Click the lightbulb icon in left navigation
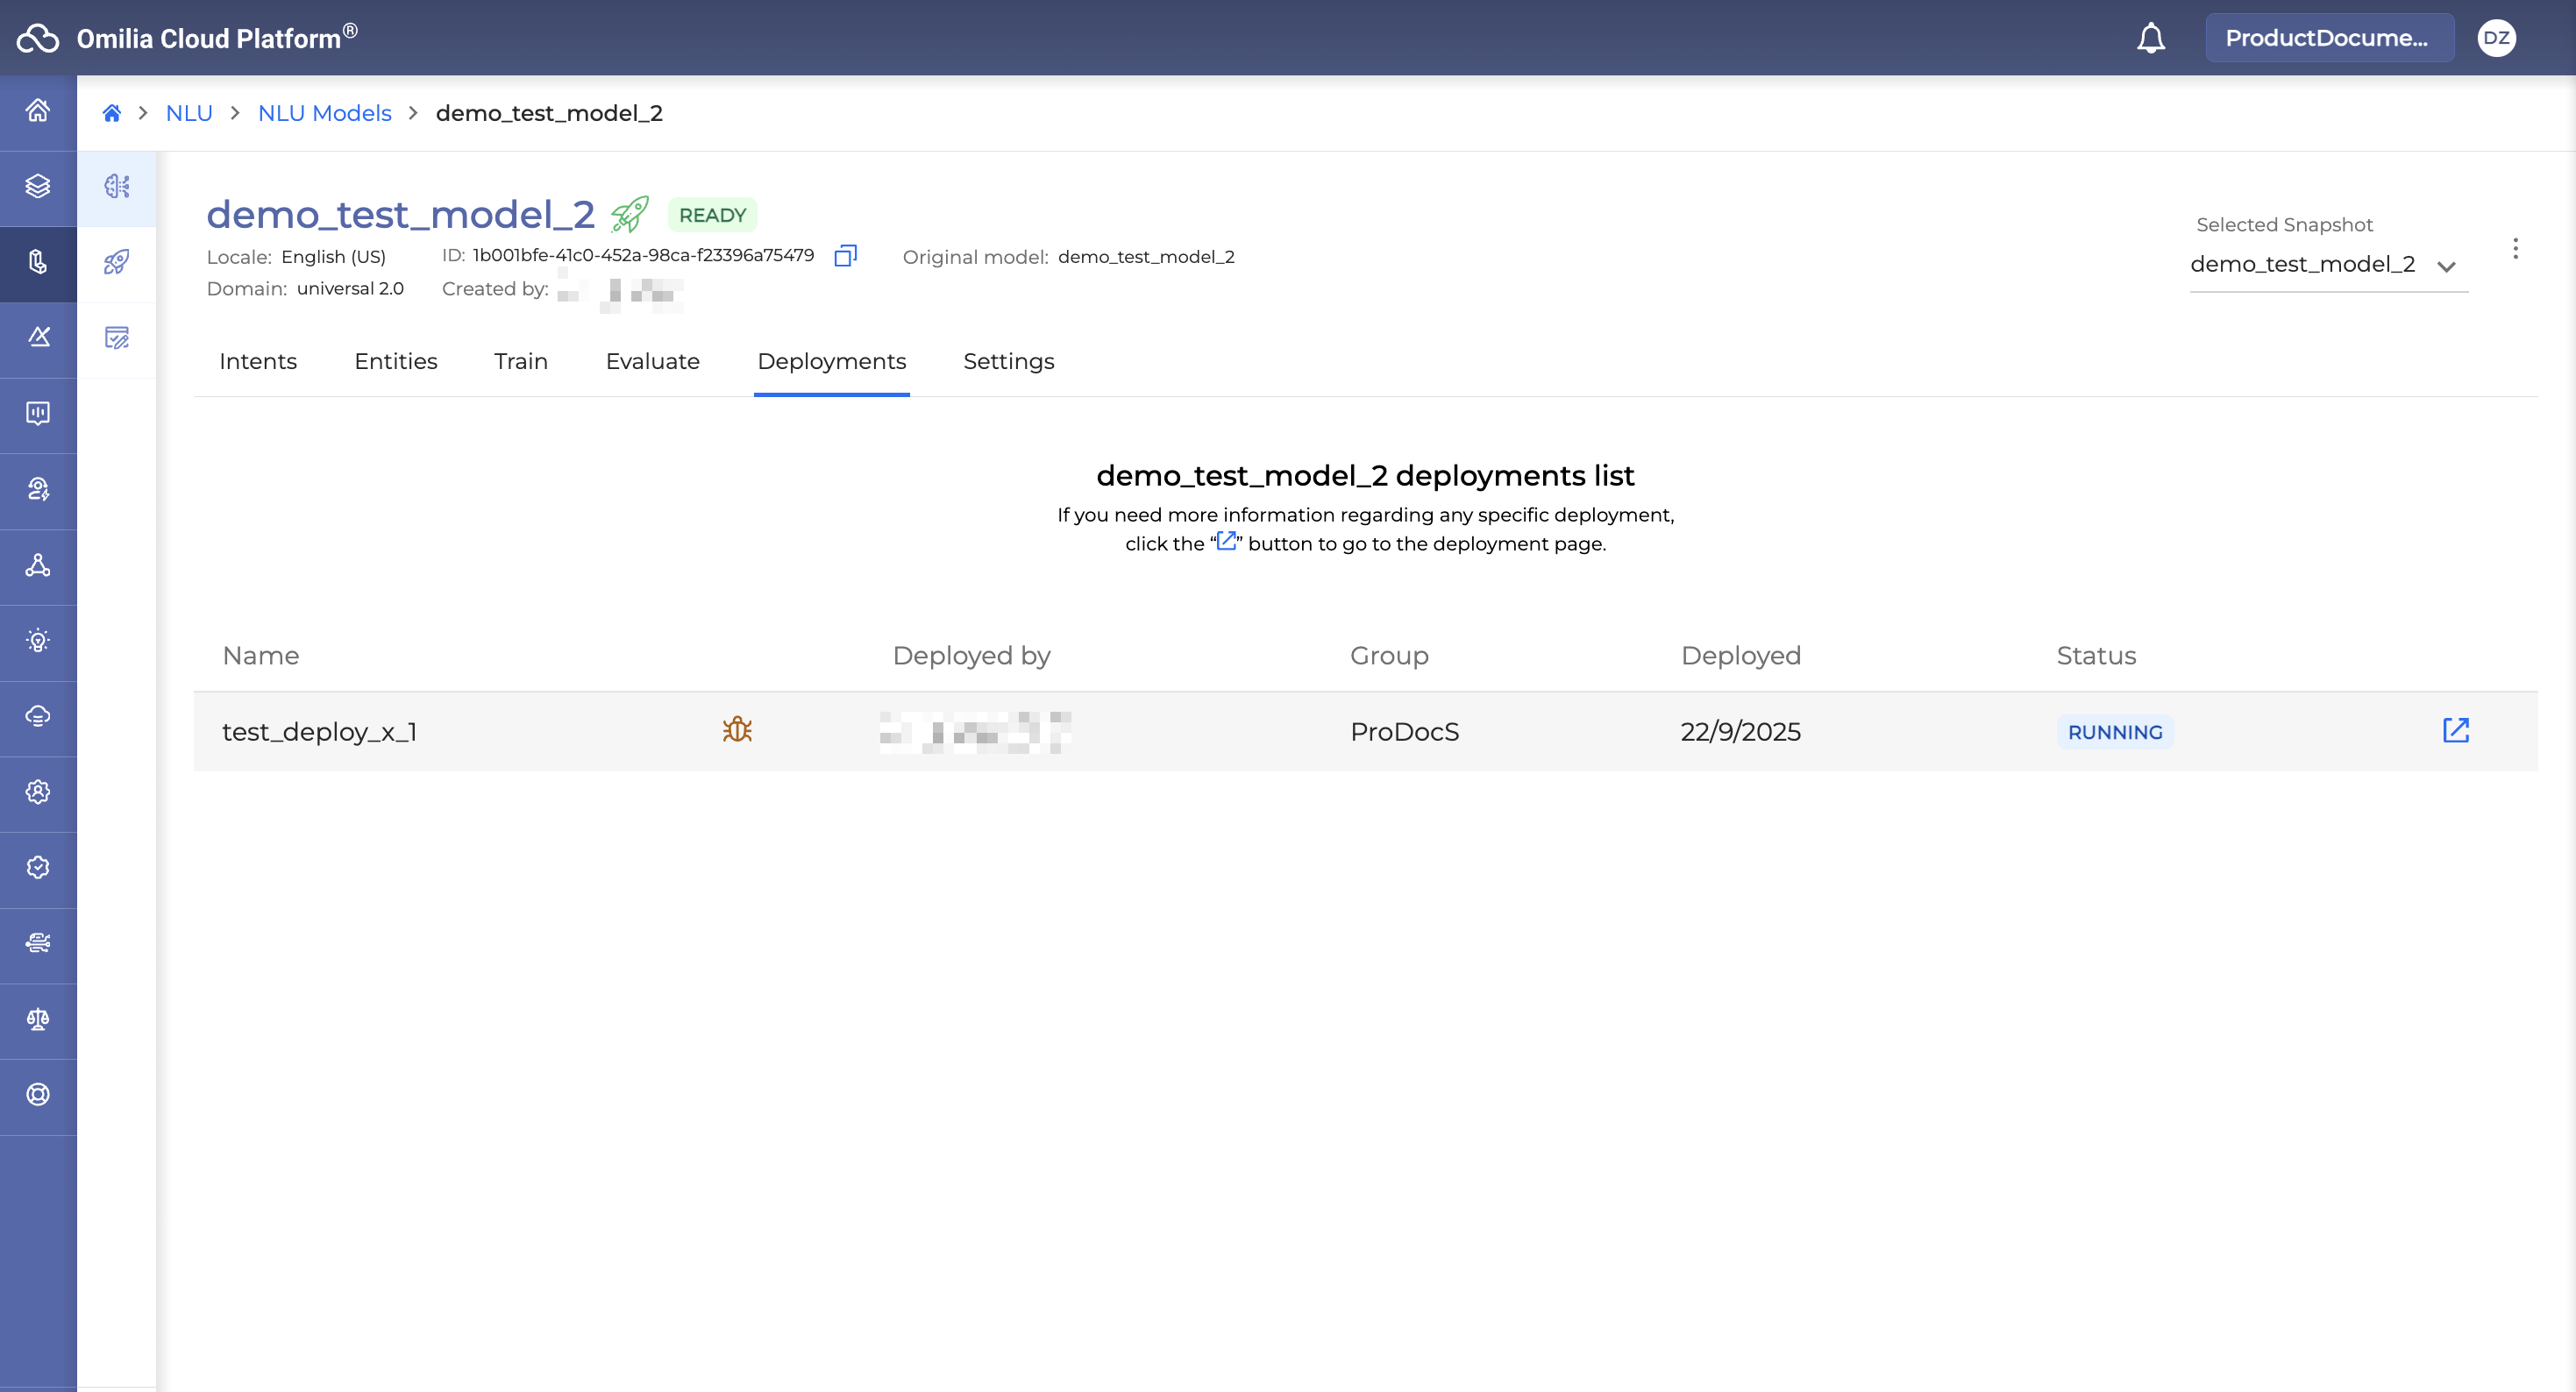2576x1392 pixels. [x=38, y=641]
